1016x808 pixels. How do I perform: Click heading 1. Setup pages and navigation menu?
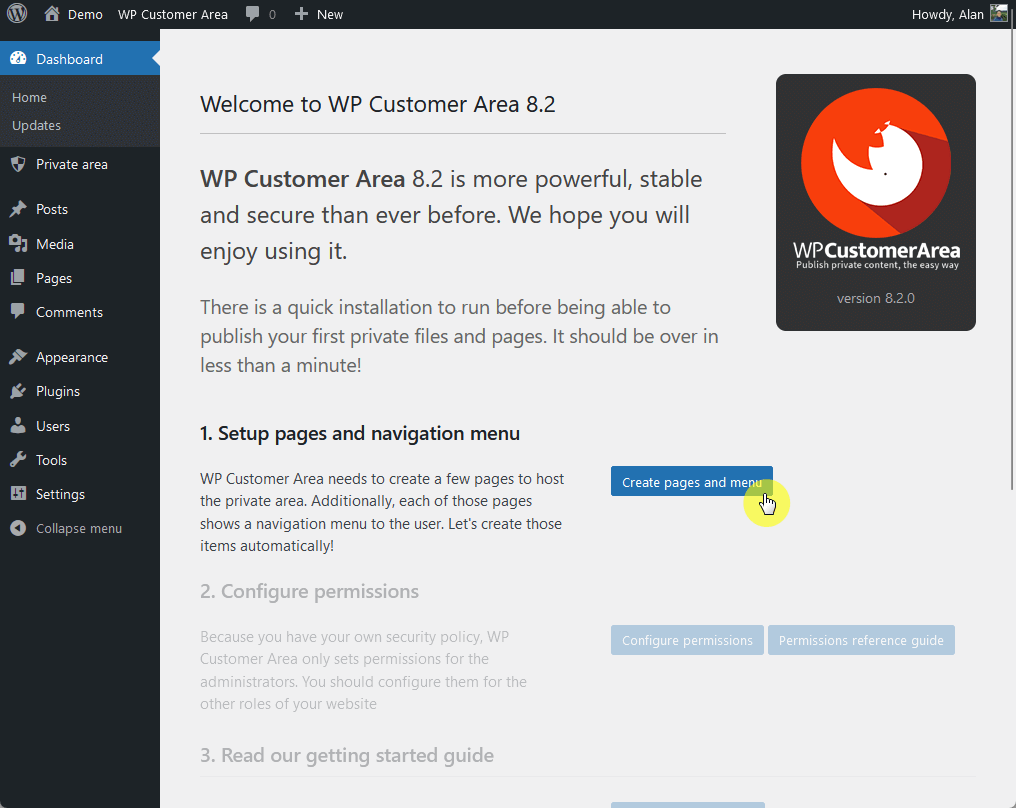pyautogui.click(x=360, y=433)
